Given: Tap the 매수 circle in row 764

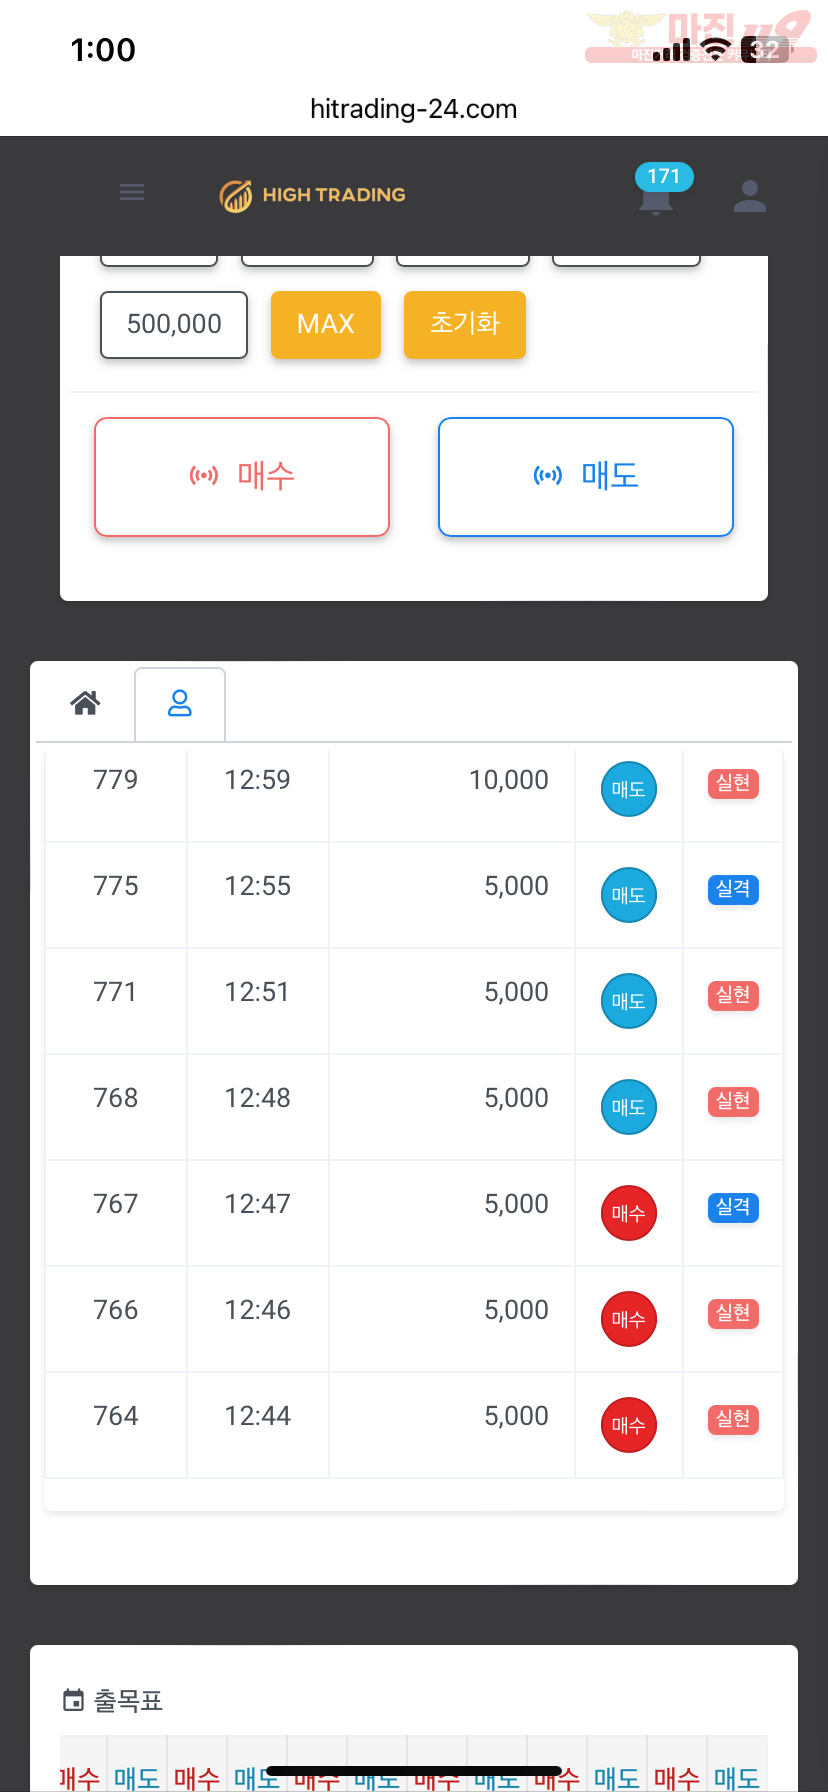Looking at the screenshot, I should 628,1425.
